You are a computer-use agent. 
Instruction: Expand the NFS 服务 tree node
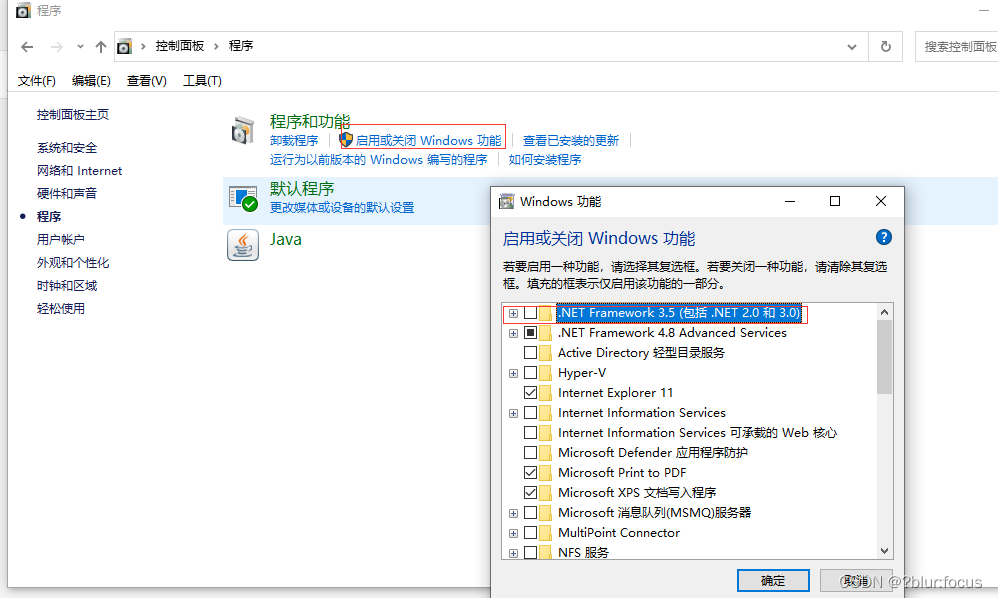pyautogui.click(x=513, y=553)
